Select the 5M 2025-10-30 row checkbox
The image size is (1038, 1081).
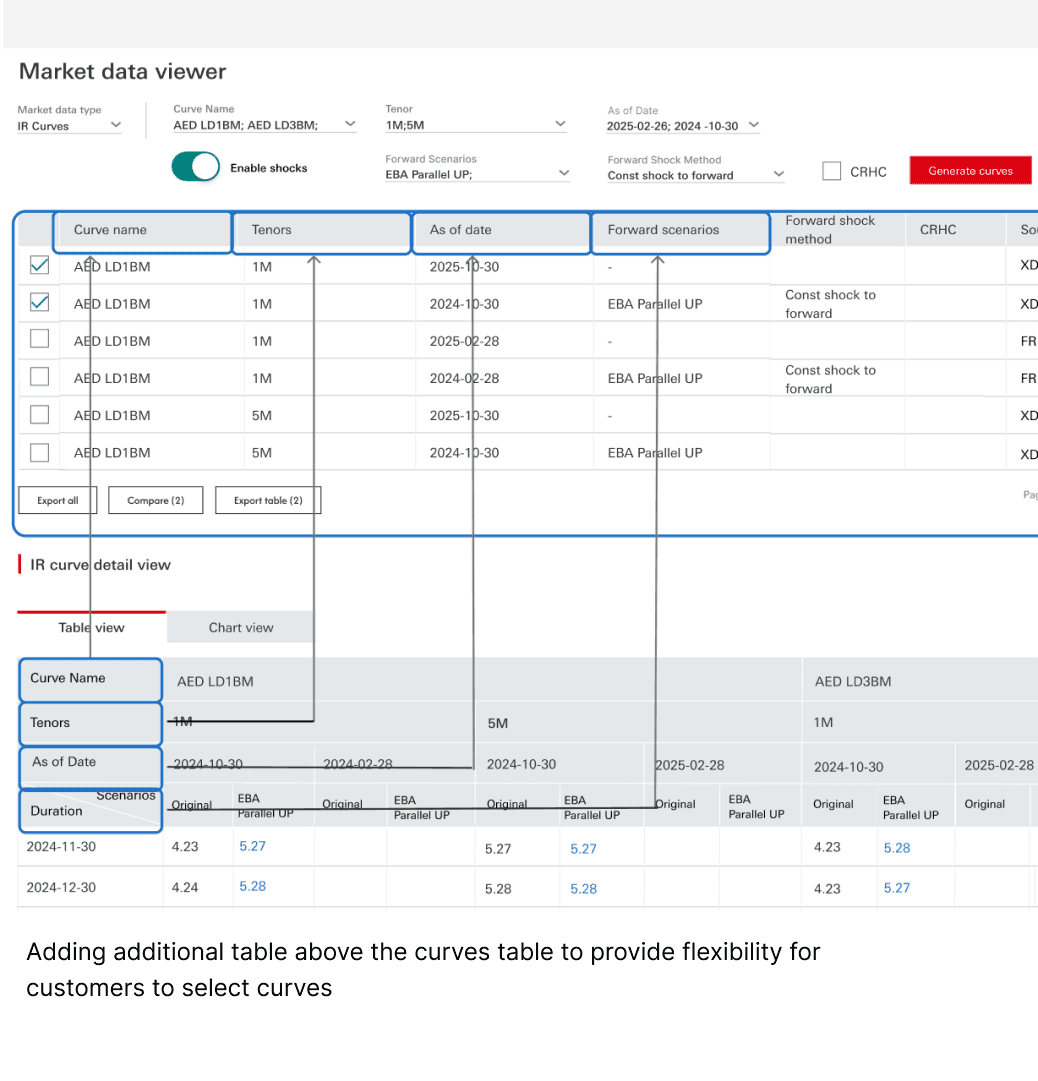pos(40,415)
